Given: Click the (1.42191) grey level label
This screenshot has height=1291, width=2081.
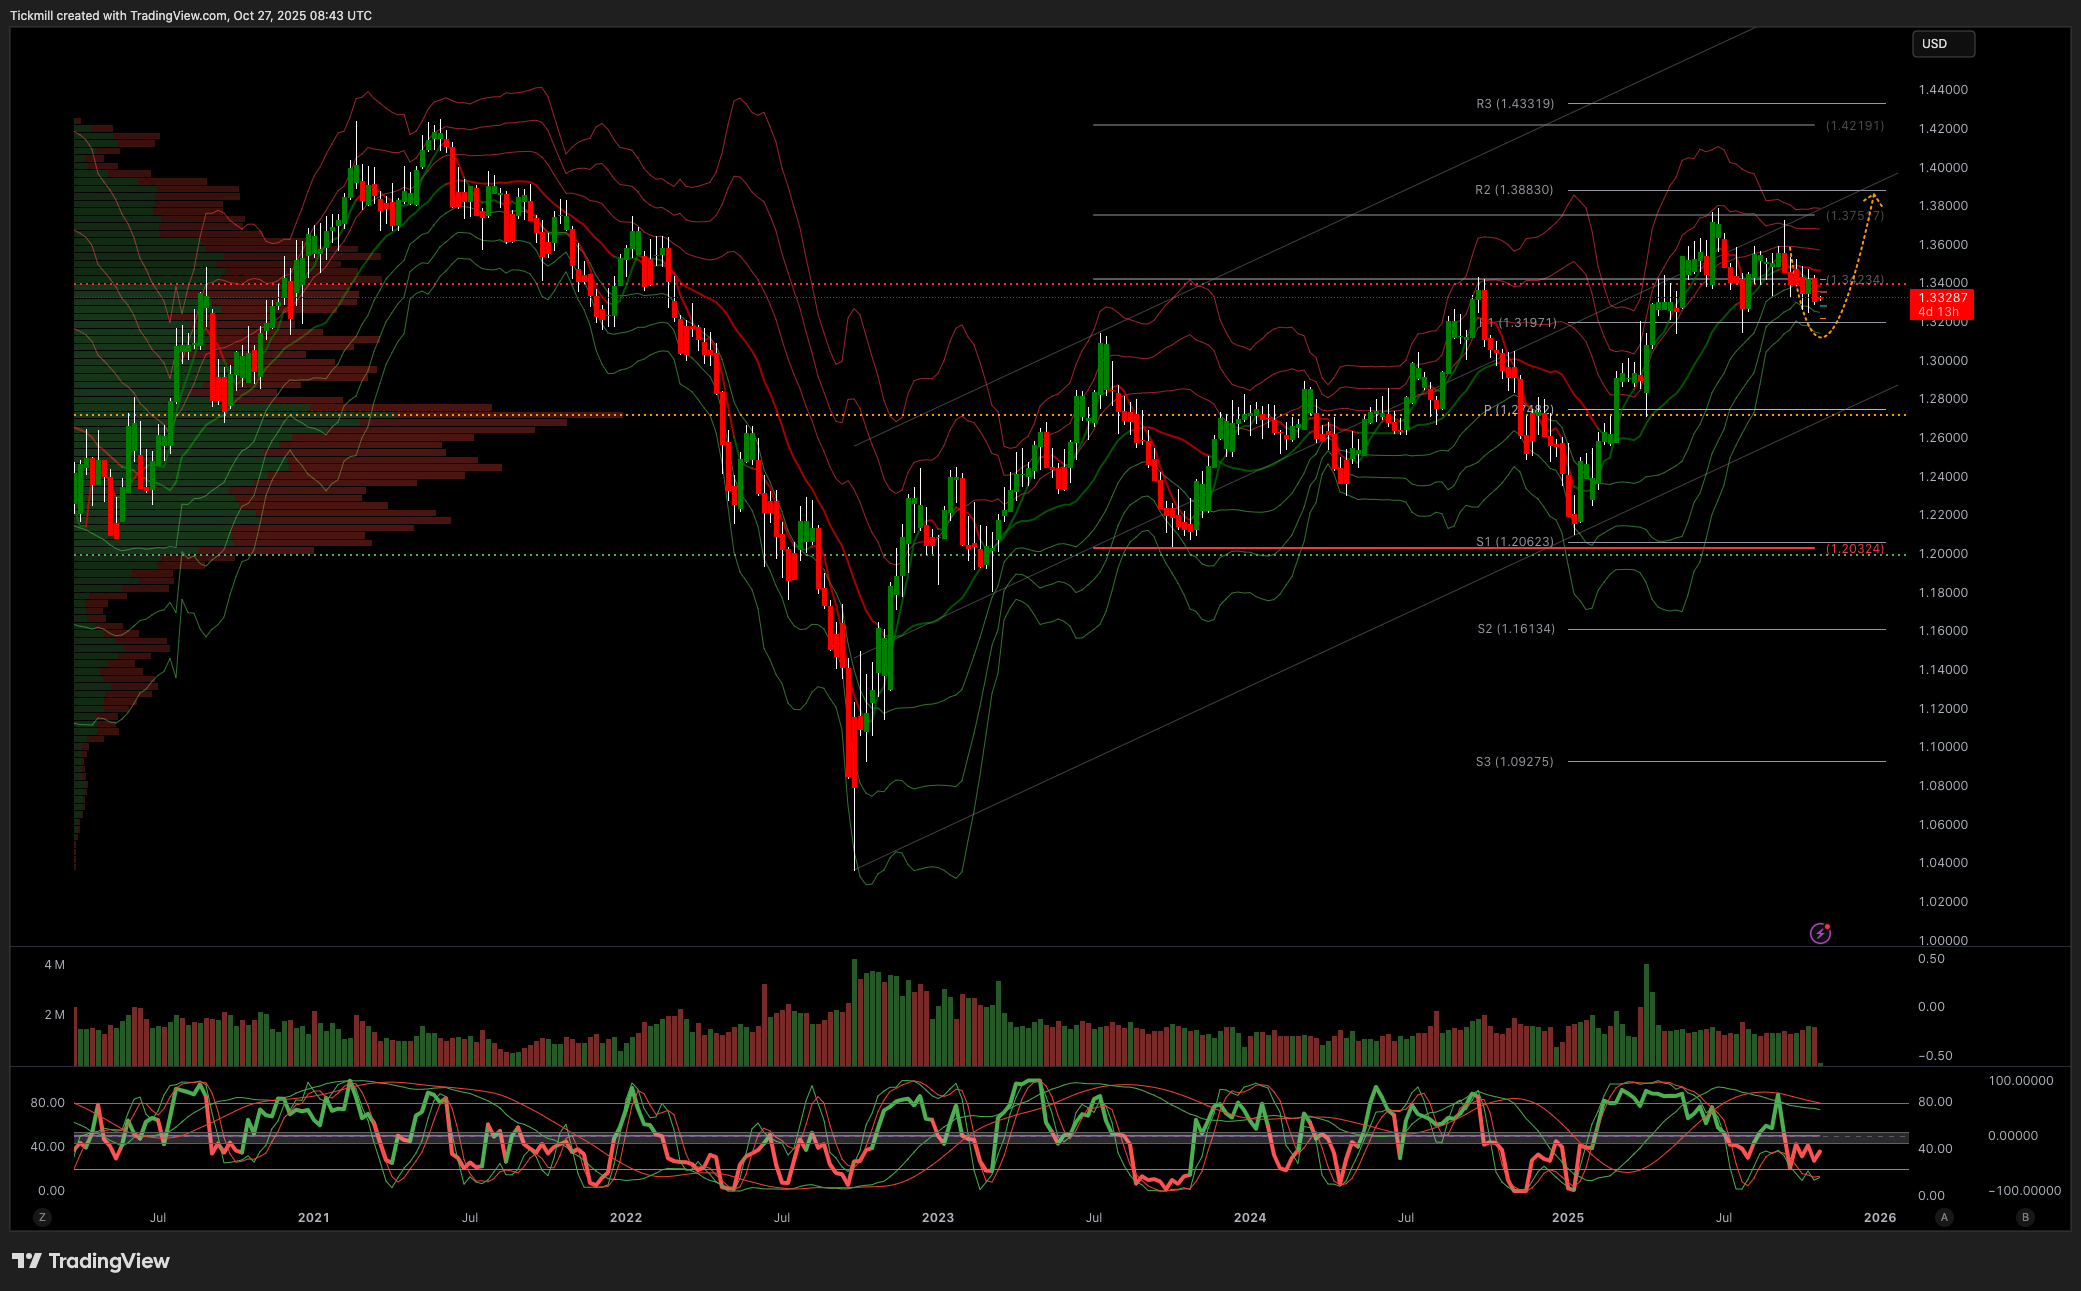Looking at the screenshot, I should click(1854, 126).
